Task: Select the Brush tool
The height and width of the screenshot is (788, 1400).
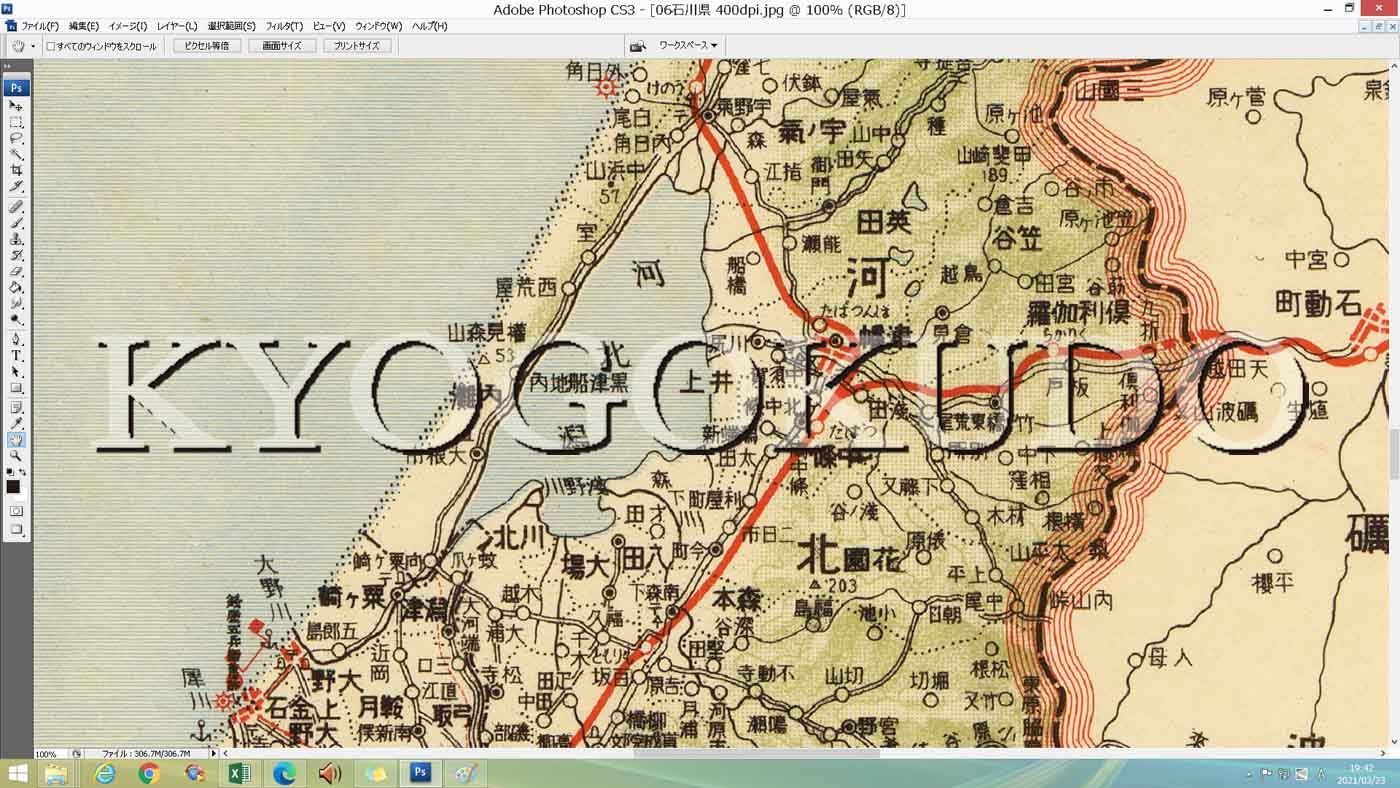Action: pos(16,222)
